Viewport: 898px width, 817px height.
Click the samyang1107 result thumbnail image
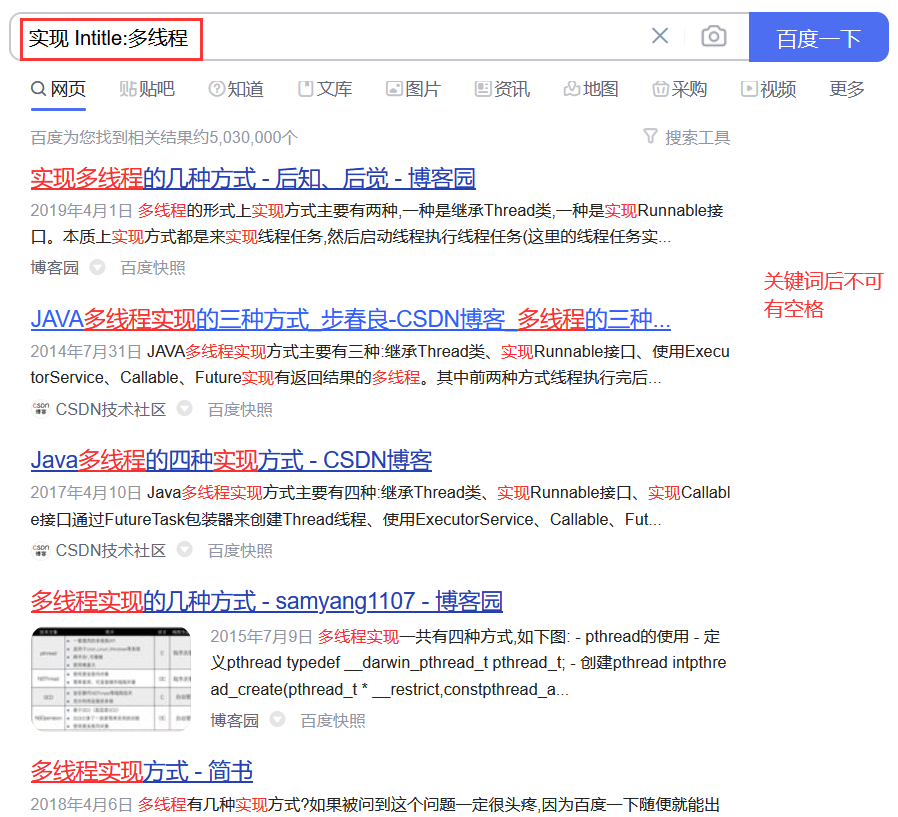[111, 678]
